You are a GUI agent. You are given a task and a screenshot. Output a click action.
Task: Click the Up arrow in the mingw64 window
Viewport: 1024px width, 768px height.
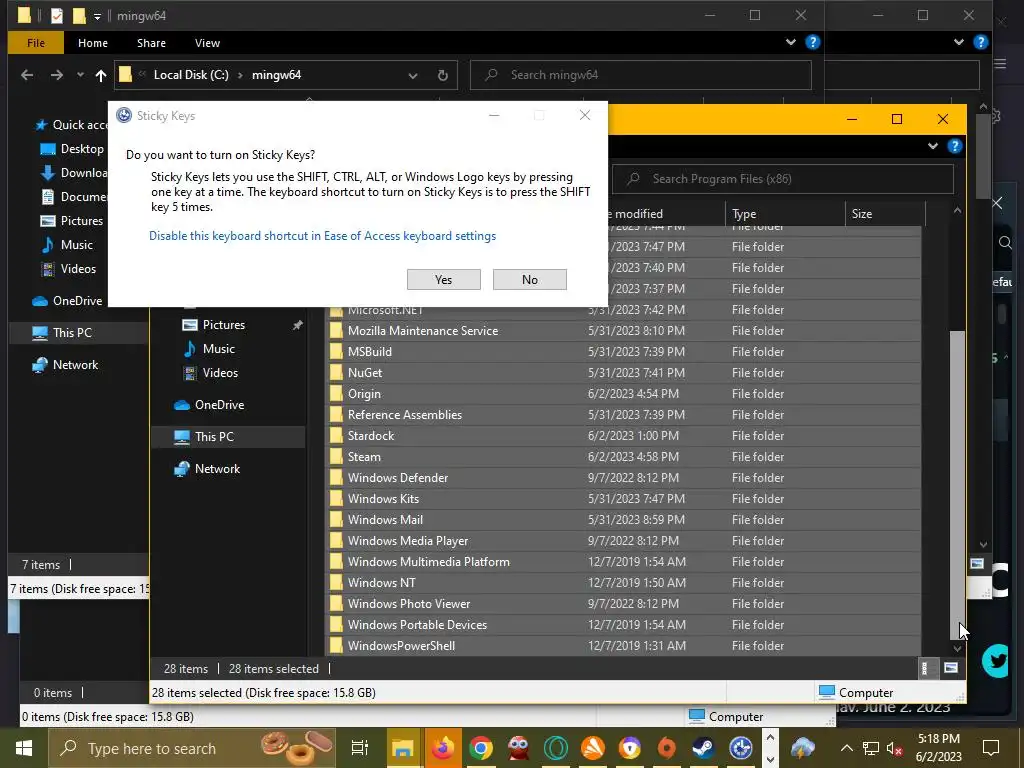click(101, 75)
